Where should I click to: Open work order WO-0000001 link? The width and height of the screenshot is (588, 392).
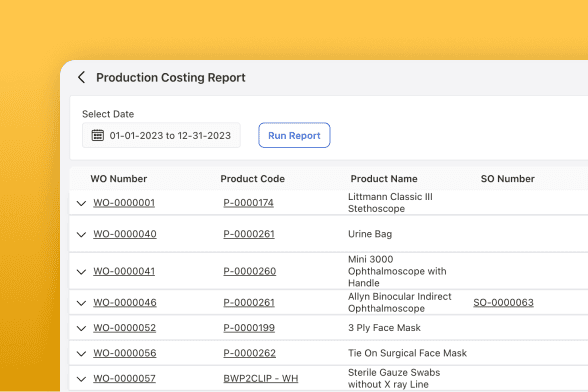[x=124, y=203]
